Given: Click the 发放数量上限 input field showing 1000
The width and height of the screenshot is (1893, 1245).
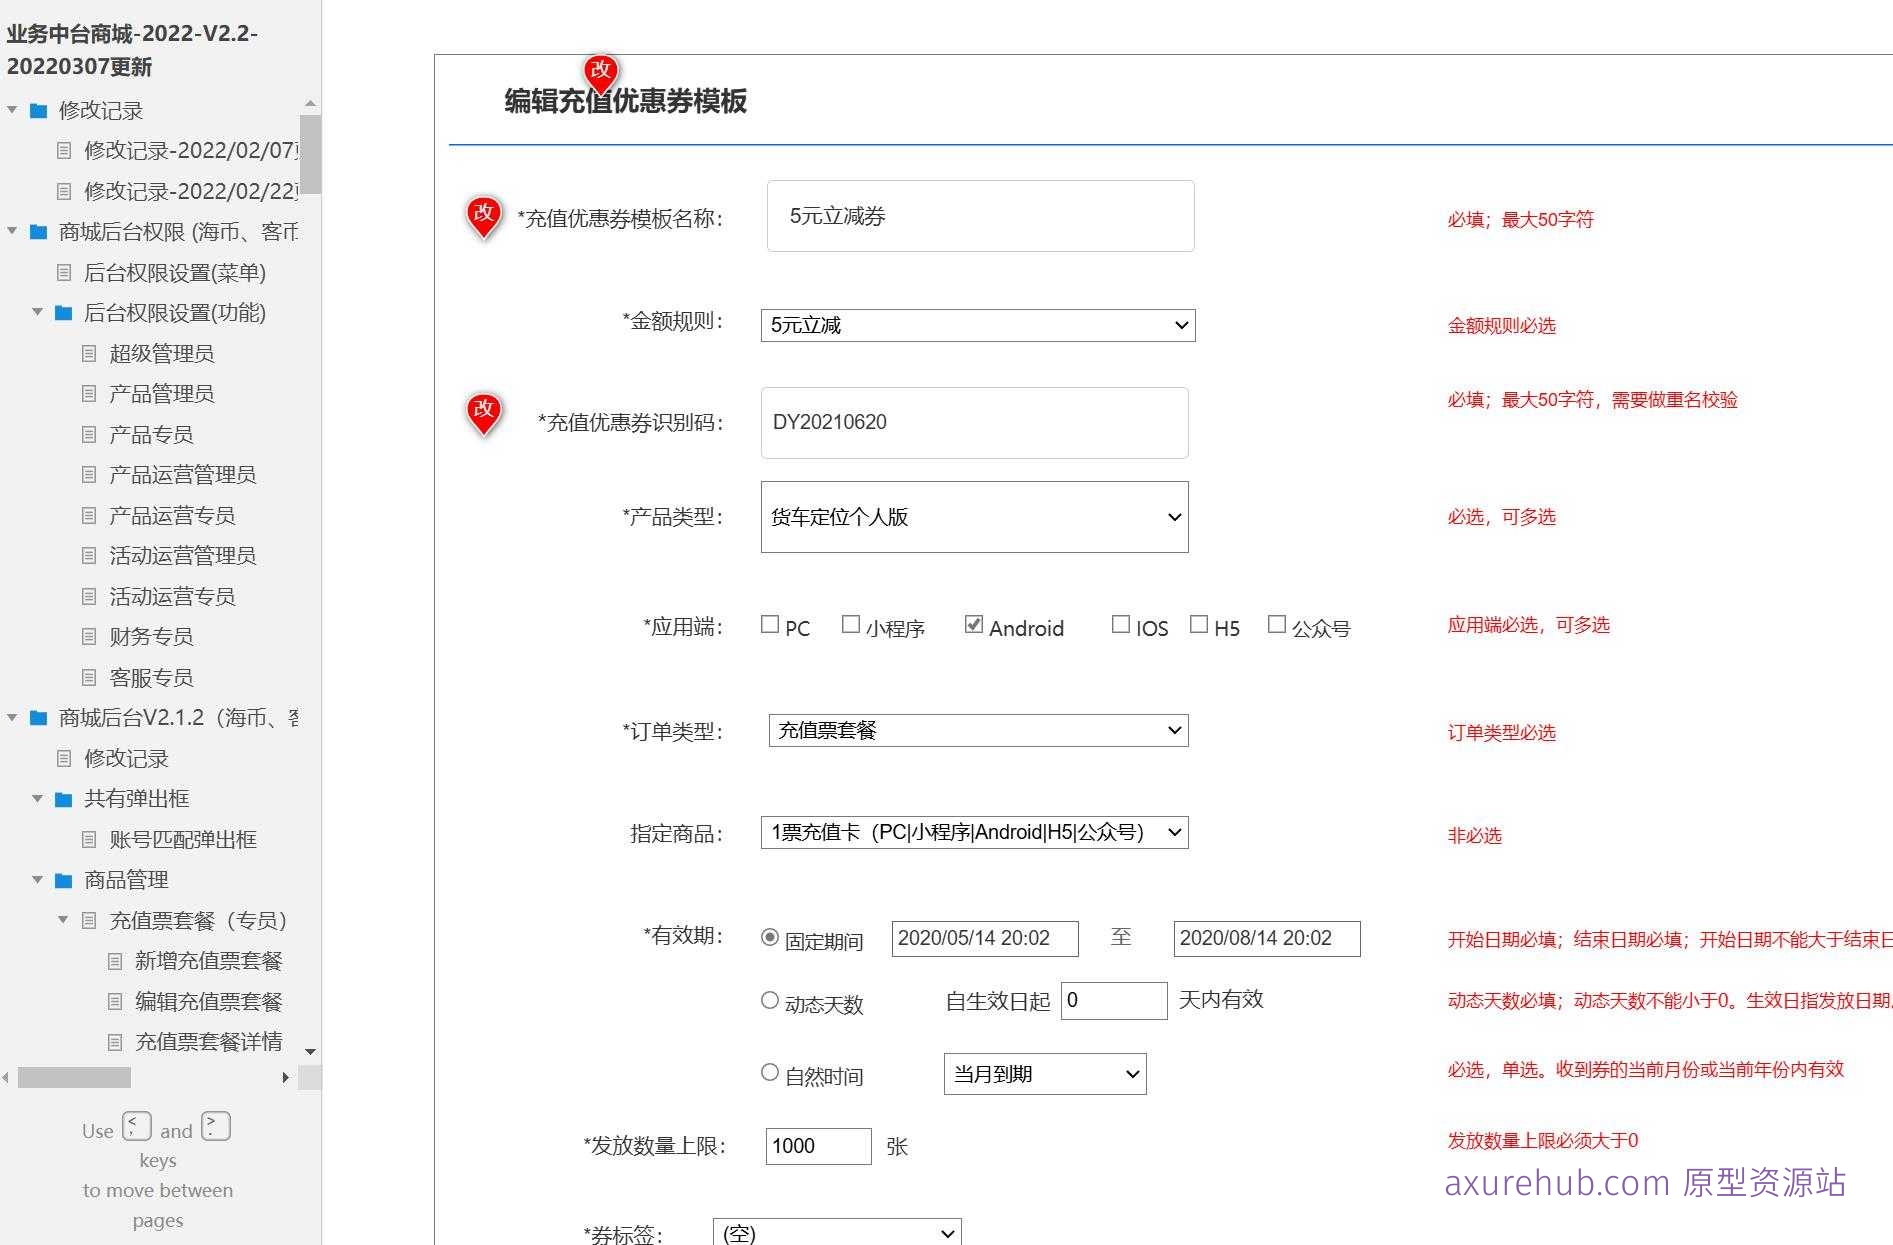Looking at the screenshot, I should pos(818,1146).
